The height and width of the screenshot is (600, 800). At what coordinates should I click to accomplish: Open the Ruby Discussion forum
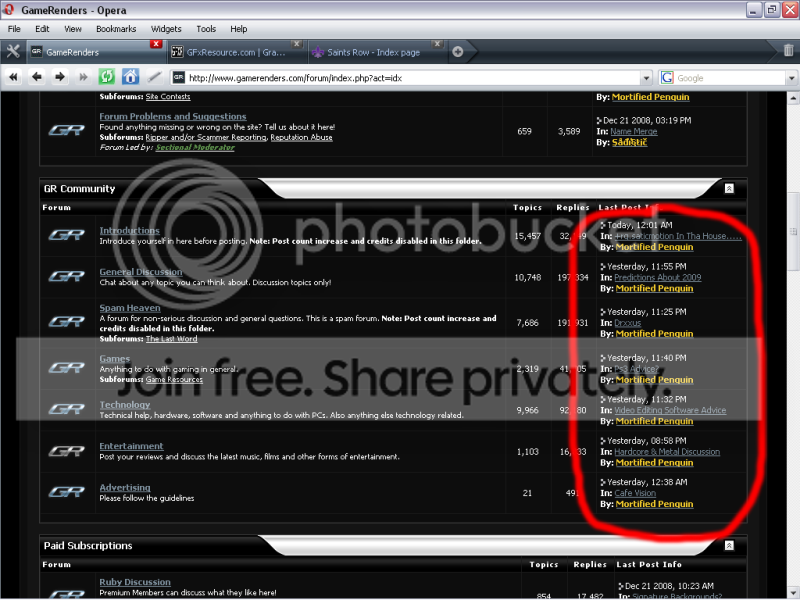click(135, 582)
